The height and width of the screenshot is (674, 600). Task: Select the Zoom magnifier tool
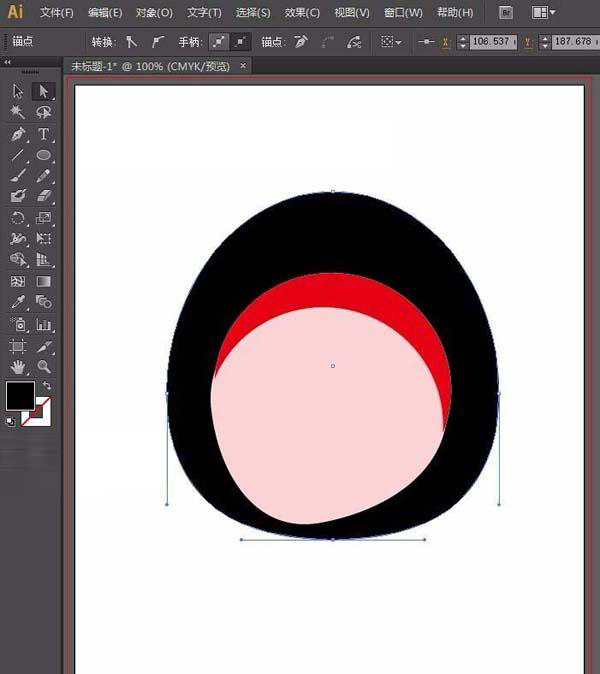tap(44, 367)
